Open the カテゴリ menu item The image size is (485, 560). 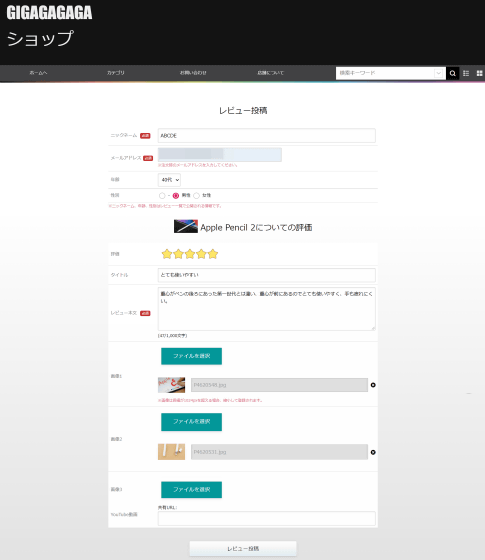[x=115, y=73]
